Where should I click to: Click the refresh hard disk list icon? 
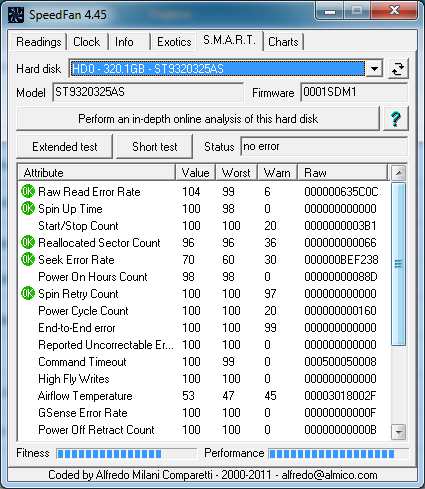click(x=398, y=69)
